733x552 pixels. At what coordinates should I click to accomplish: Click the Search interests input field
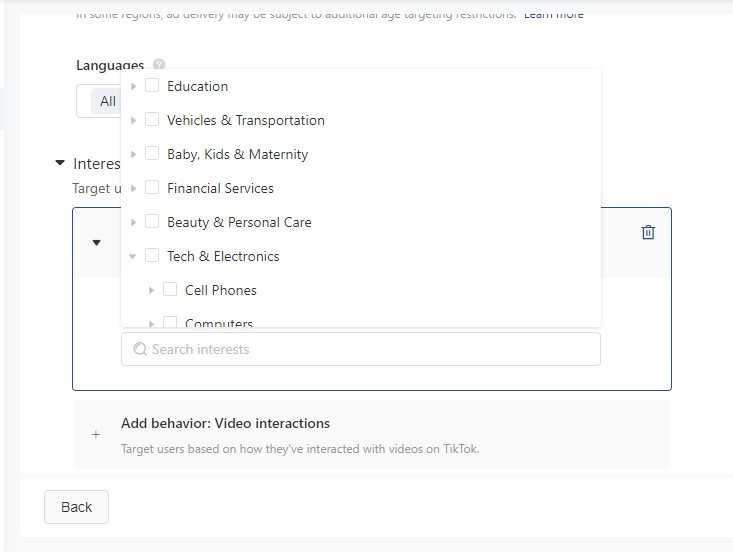370,349
